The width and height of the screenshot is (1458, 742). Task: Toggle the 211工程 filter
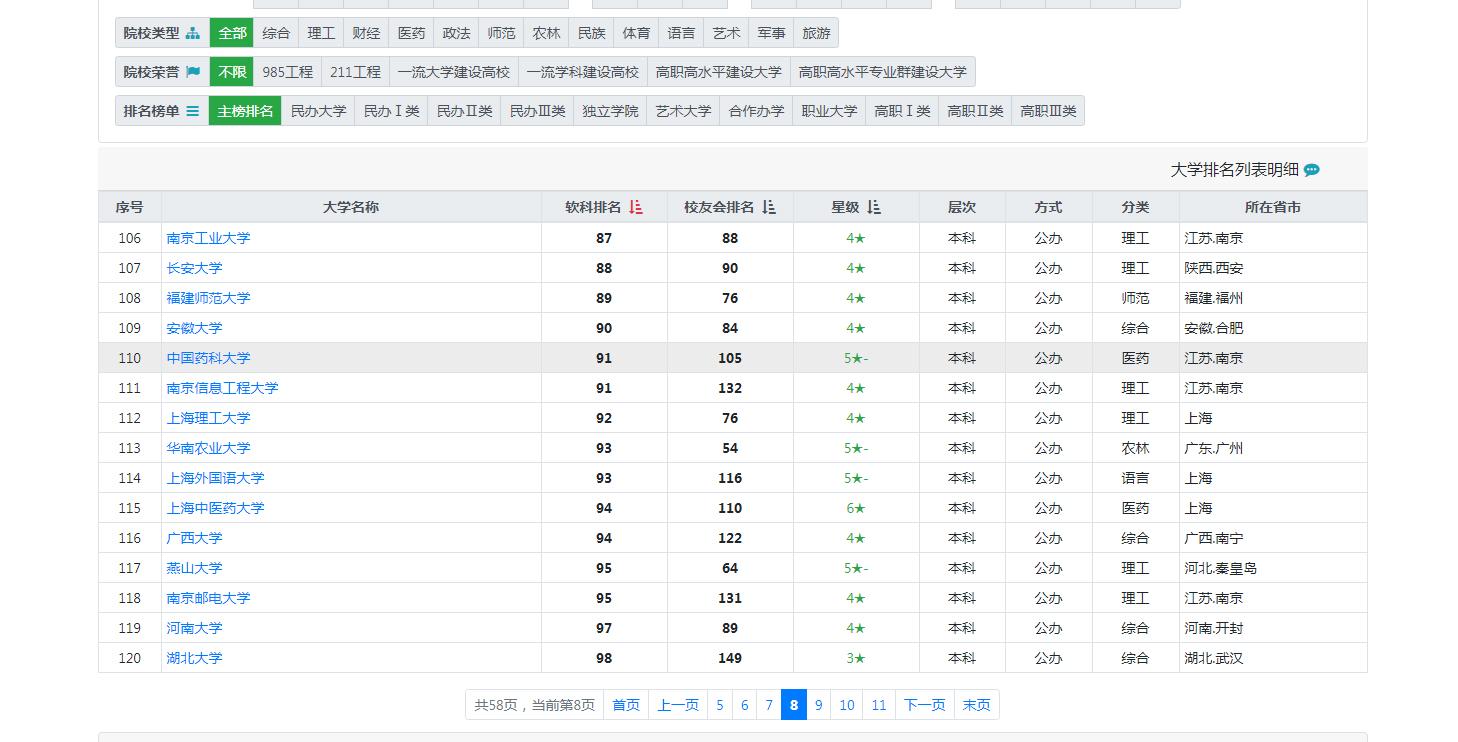(x=355, y=72)
